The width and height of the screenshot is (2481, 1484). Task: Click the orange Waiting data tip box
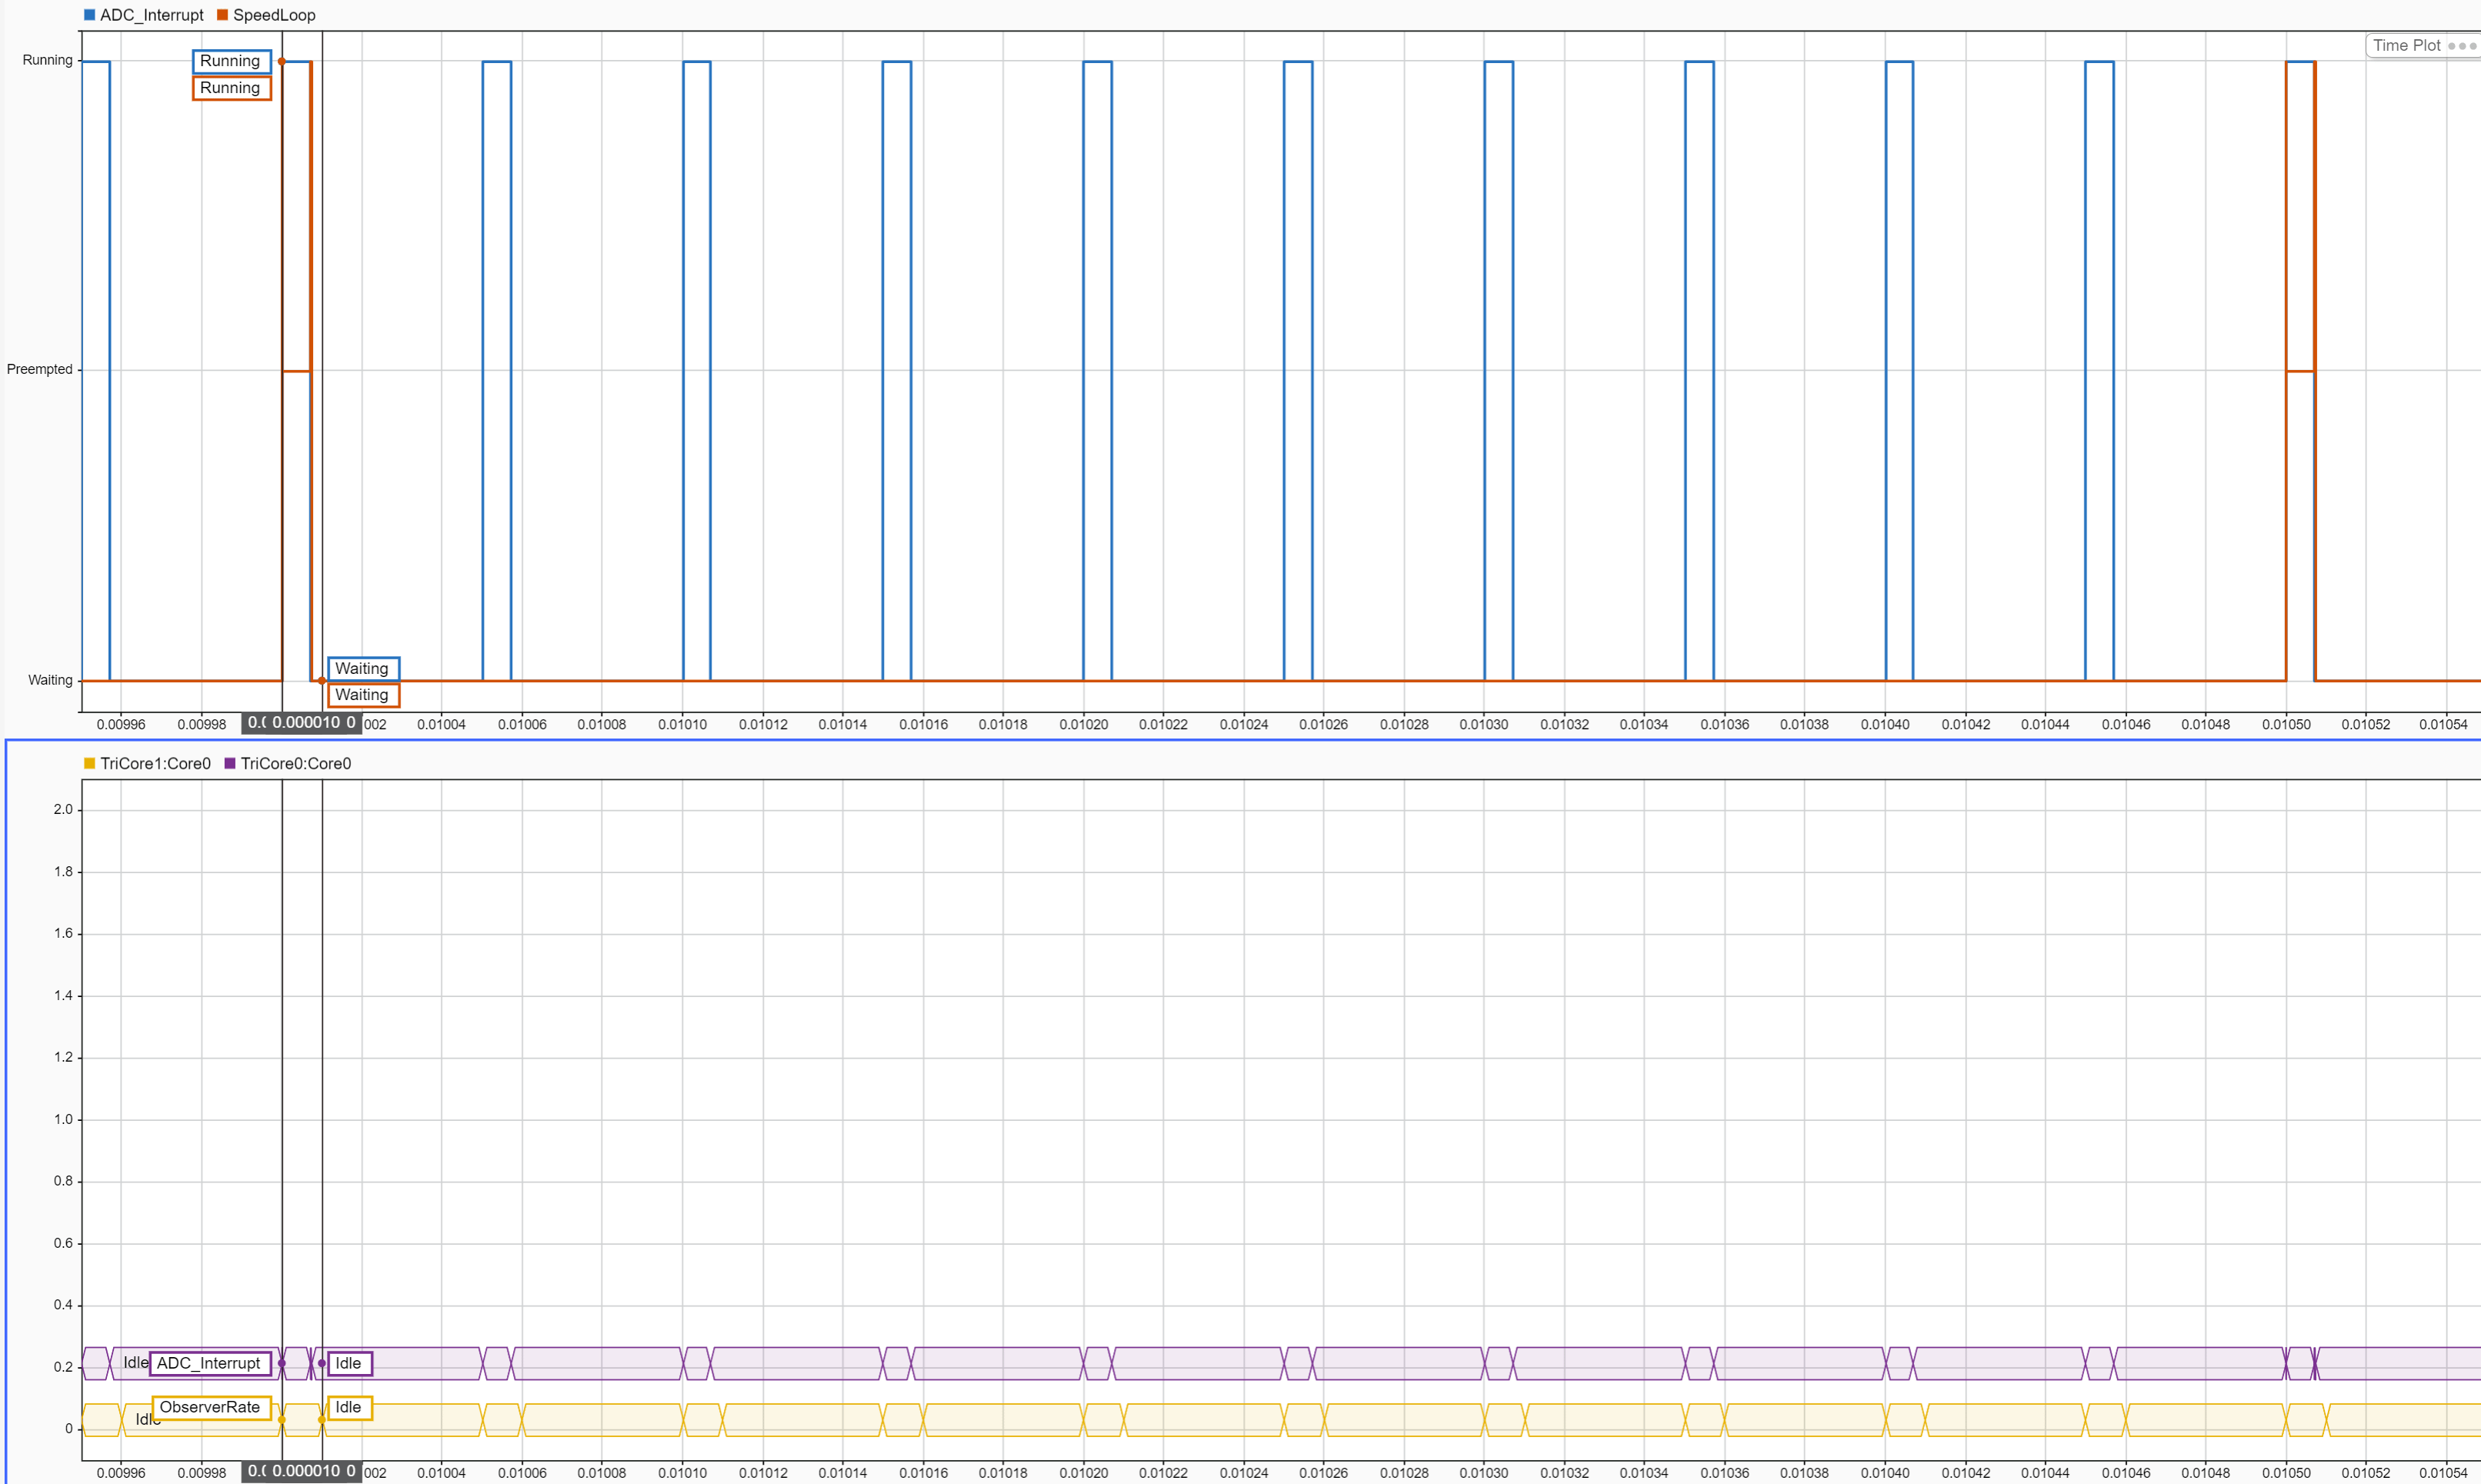coord(363,695)
